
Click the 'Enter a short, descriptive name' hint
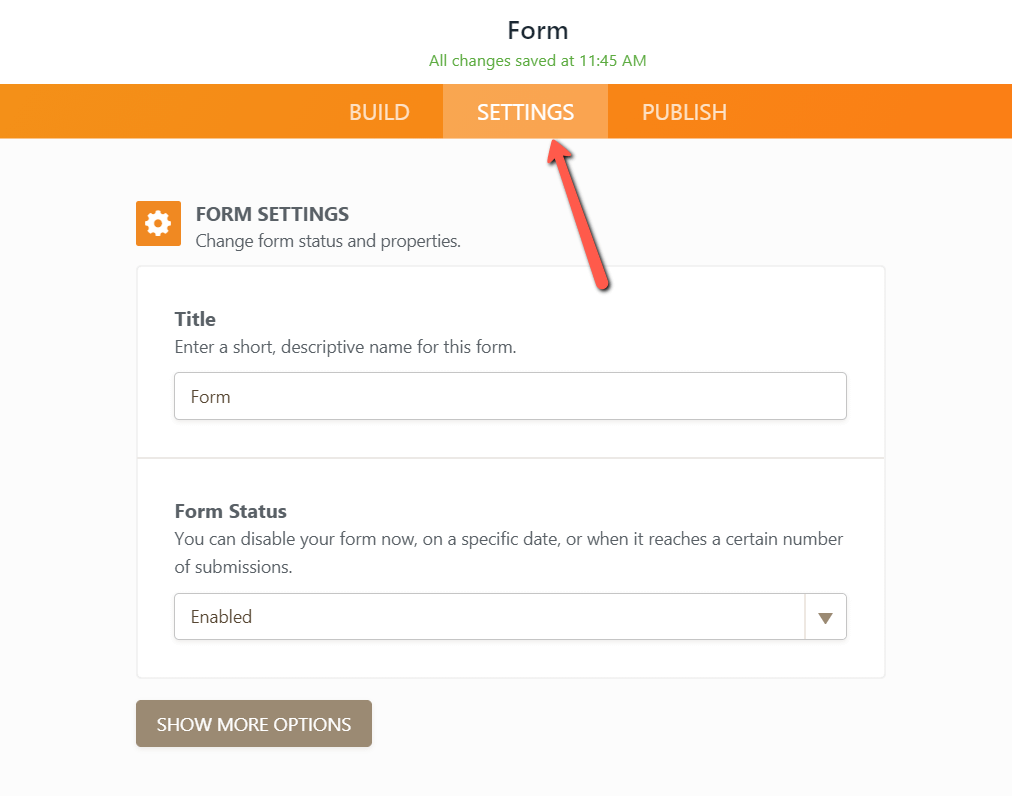[x=345, y=348]
